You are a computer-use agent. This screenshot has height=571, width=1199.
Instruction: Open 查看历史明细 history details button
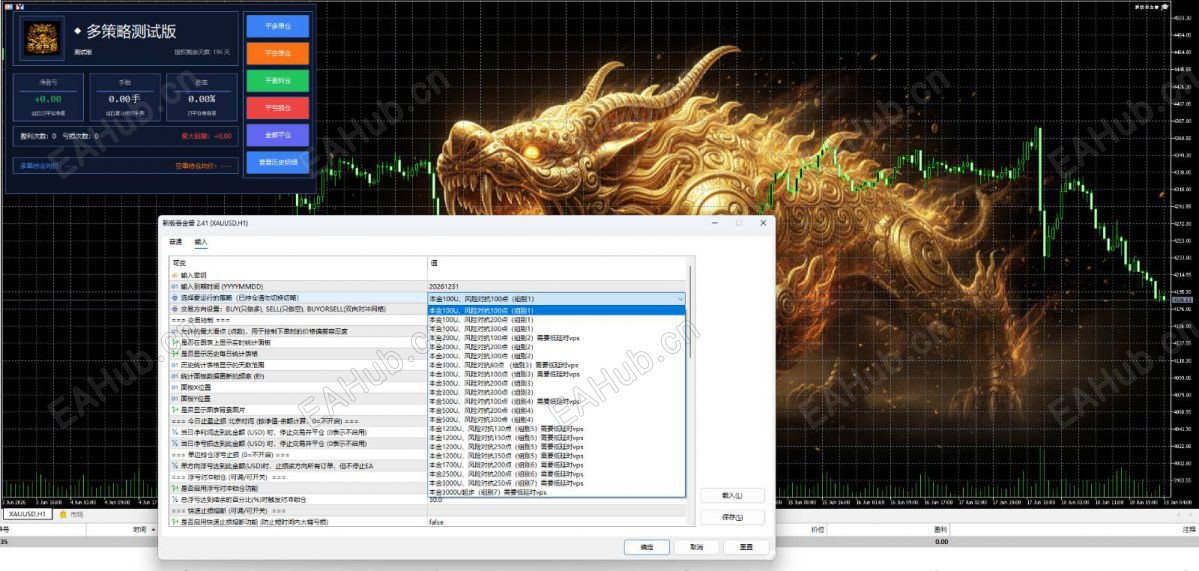278,162
